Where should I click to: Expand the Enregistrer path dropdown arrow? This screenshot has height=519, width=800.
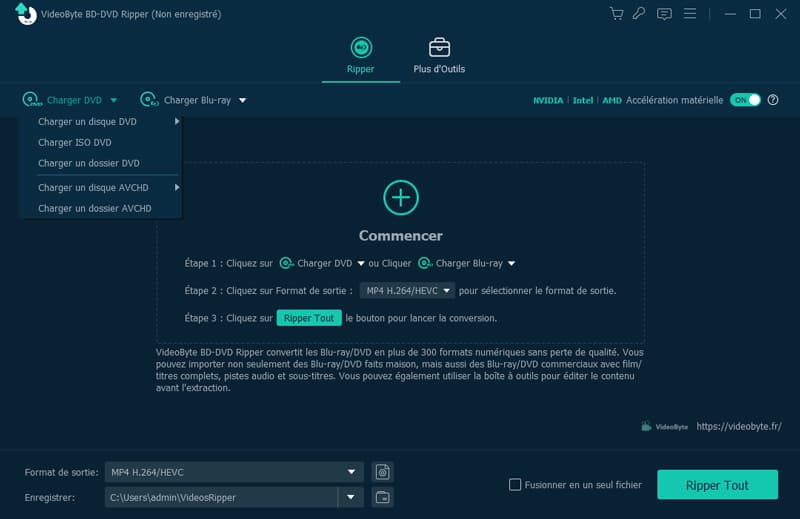coord(351,497)
